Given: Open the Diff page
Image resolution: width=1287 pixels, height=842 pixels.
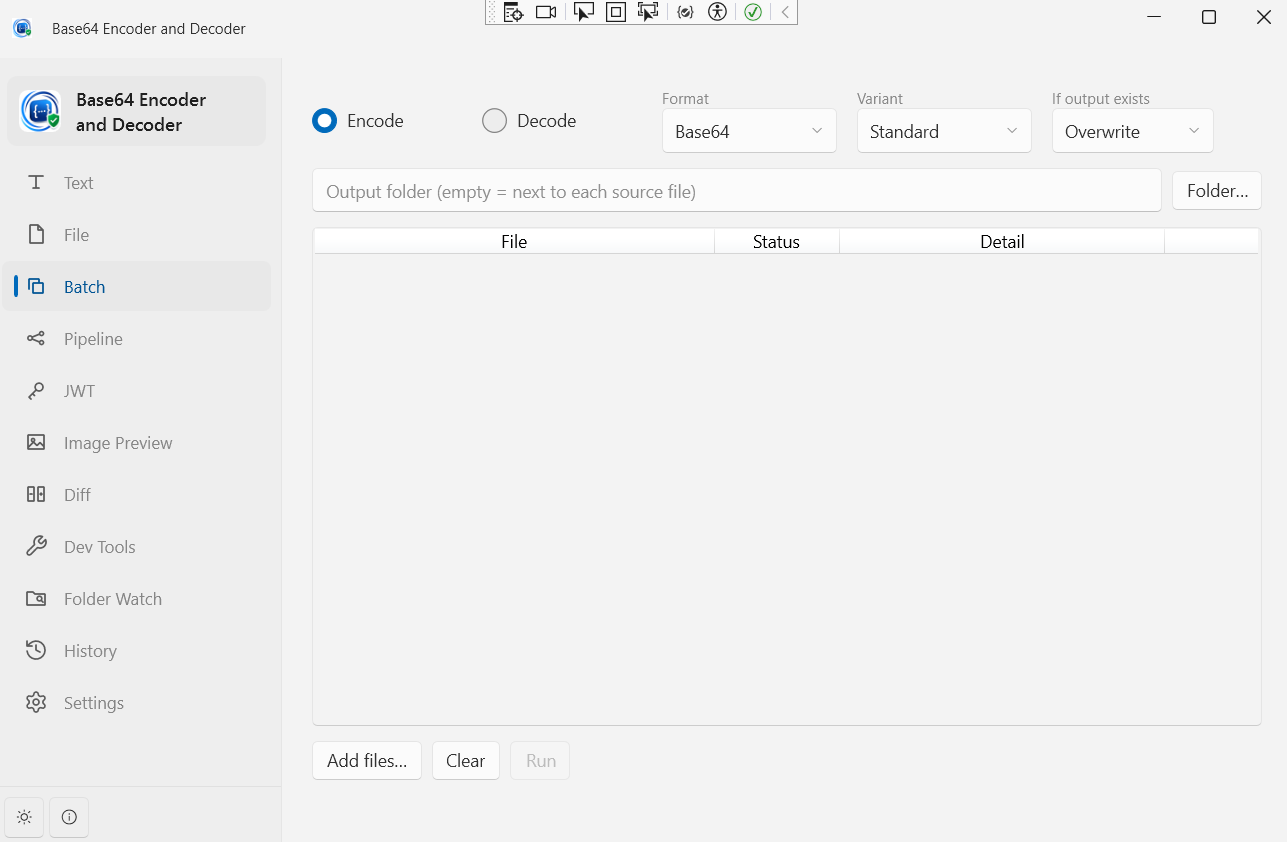Looking at the screenshot, I should (x=136, y=495).
